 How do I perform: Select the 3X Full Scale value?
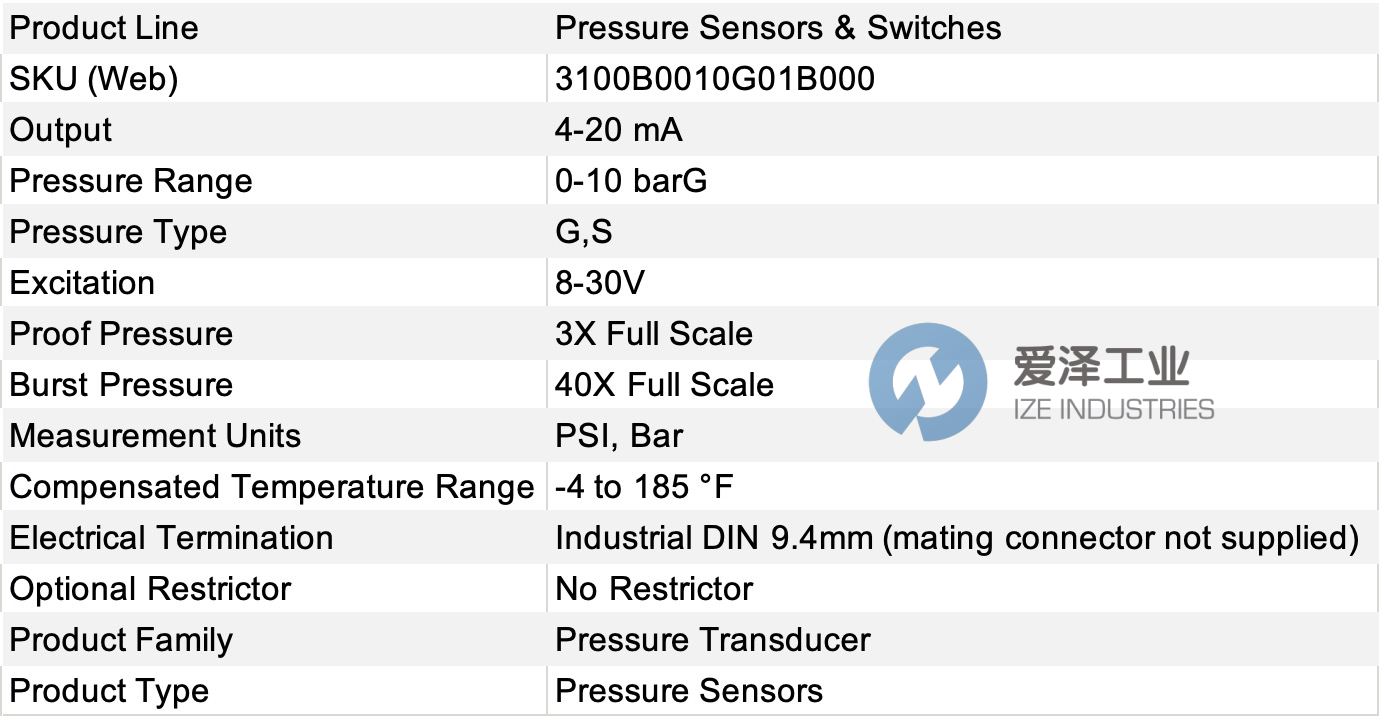click(x=654, y=334)
